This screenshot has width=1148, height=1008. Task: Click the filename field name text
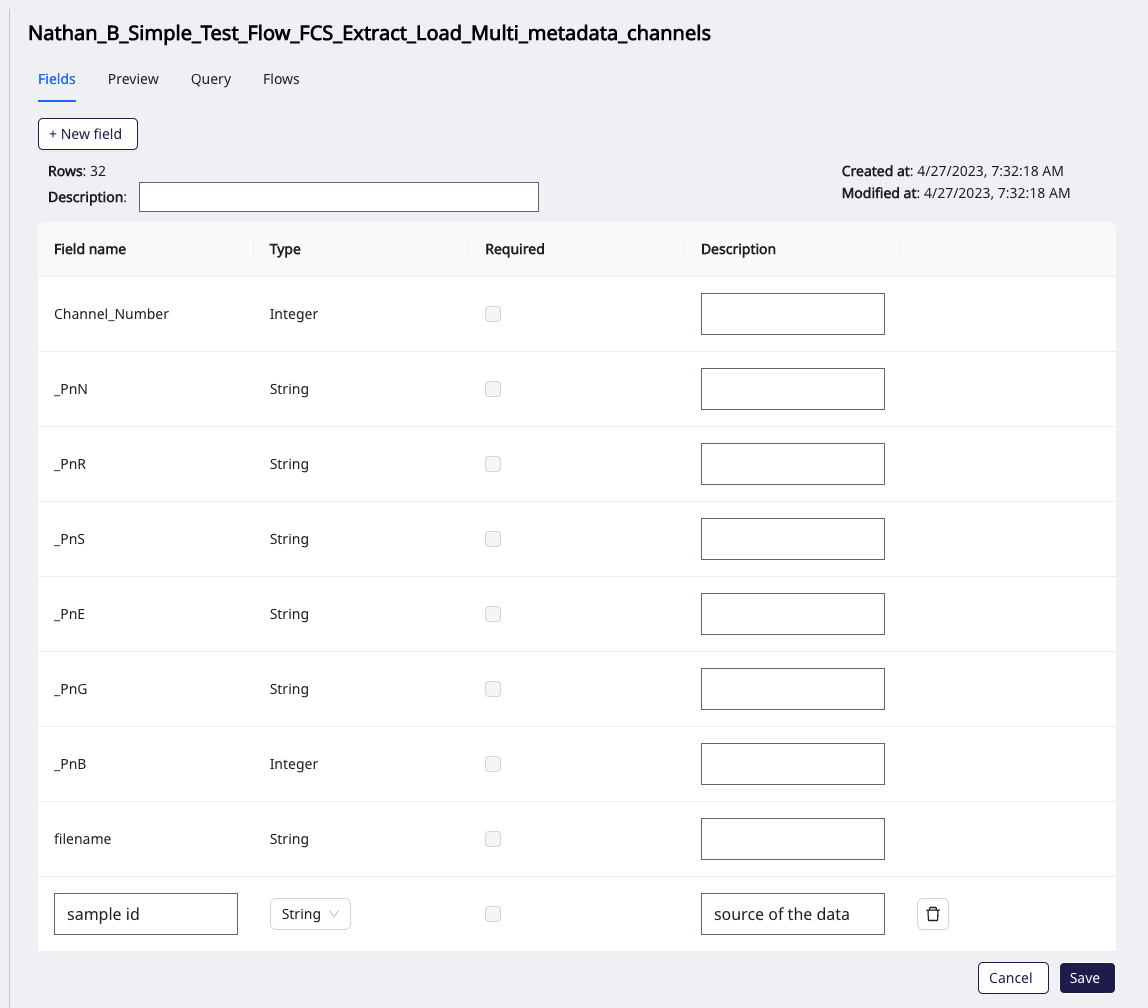[83, 839]
